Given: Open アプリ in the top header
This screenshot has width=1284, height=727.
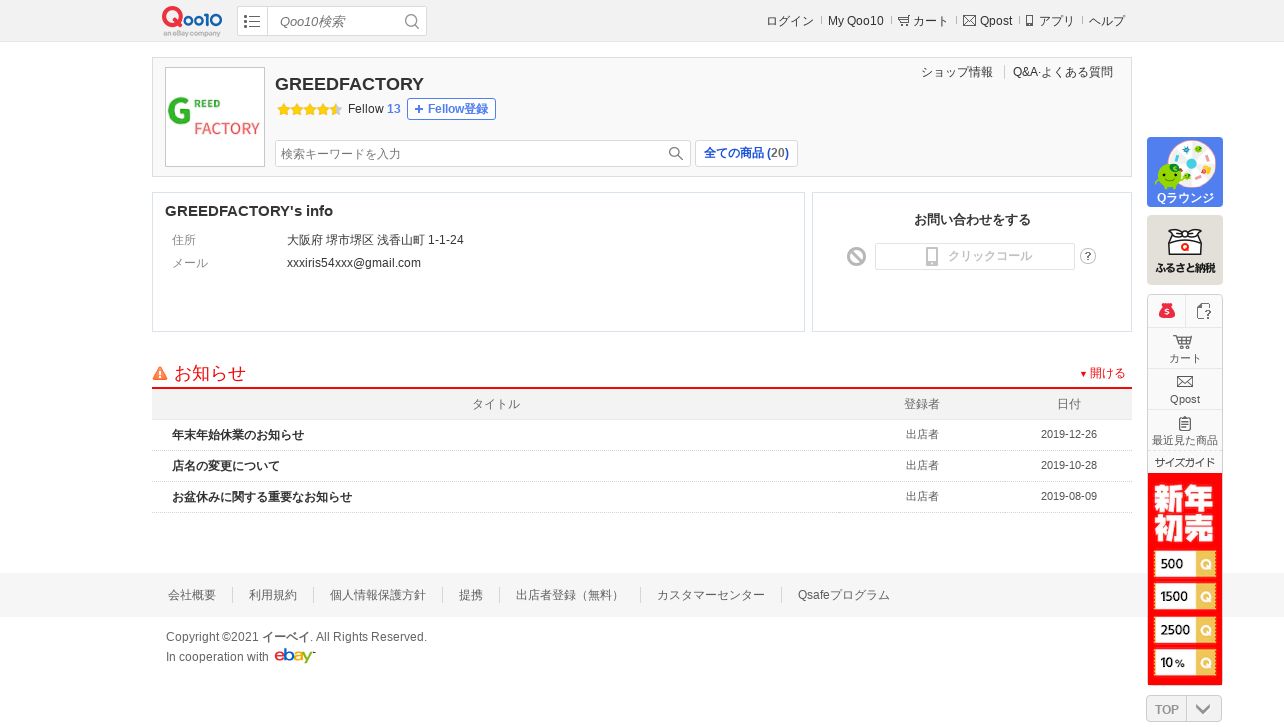Looking at the screenshot, I should (x=1050, y=21).
